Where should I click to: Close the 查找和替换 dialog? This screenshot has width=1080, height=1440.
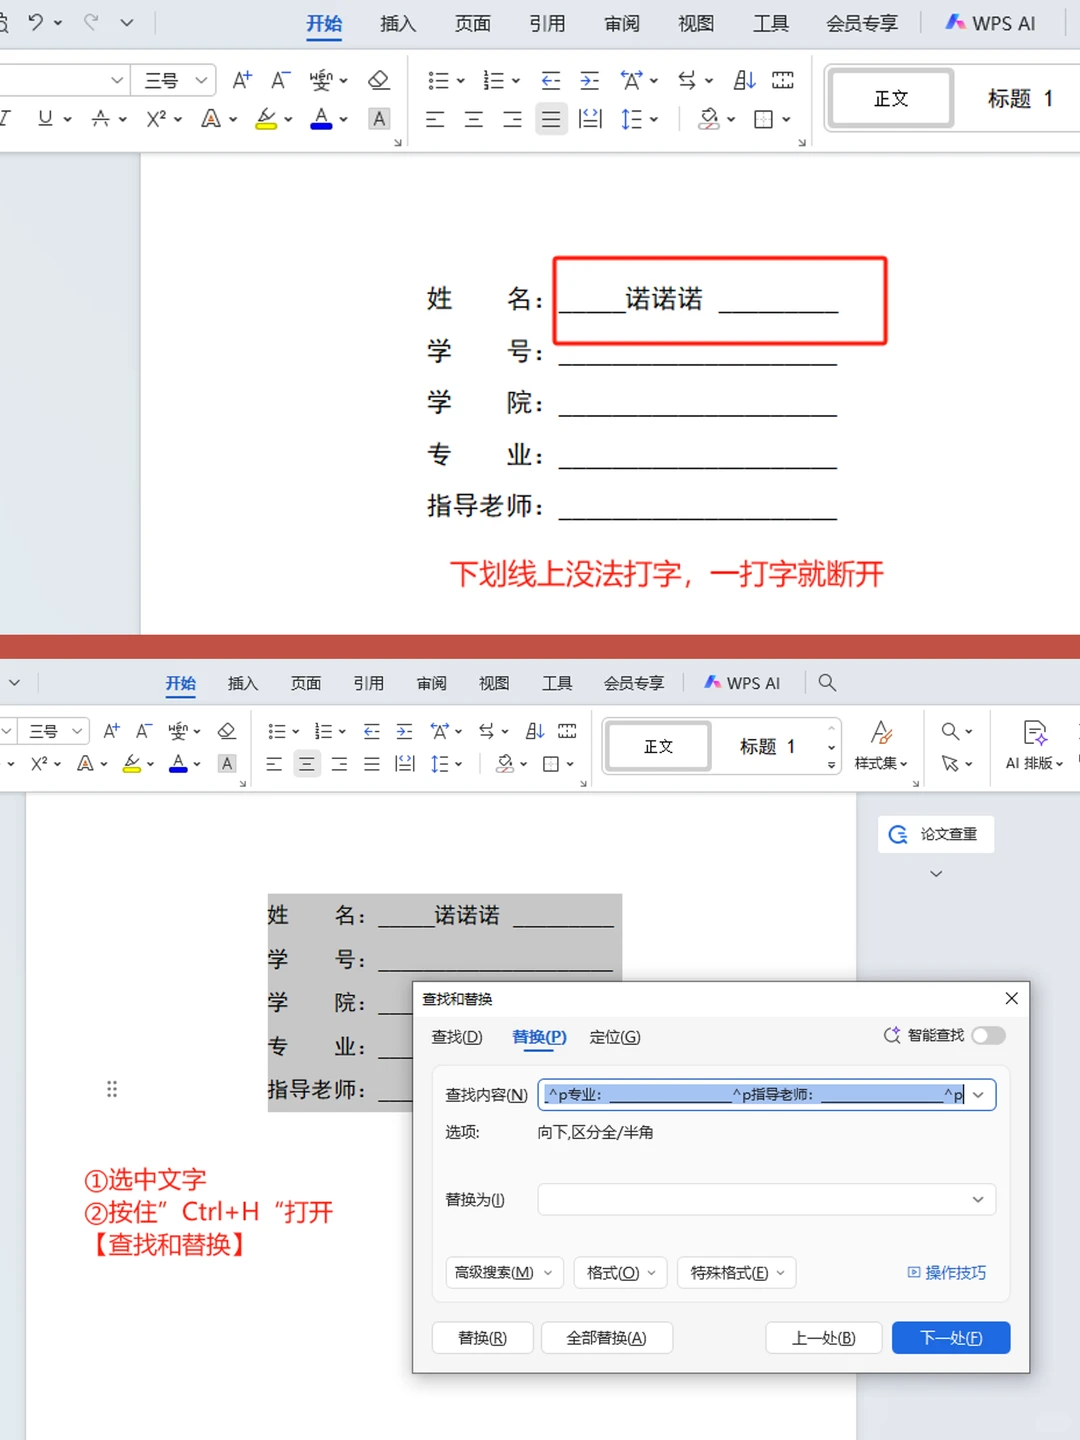pyautogui.click(x=1011, y=999)
